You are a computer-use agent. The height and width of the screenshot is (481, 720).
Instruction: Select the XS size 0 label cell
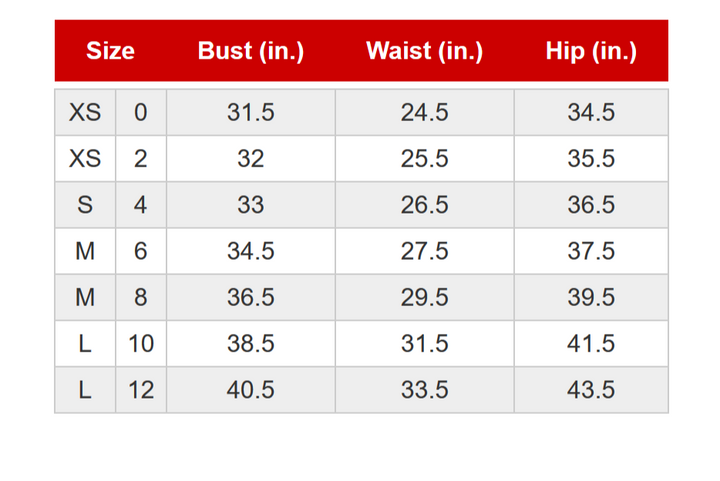click(x=85, y=113)
